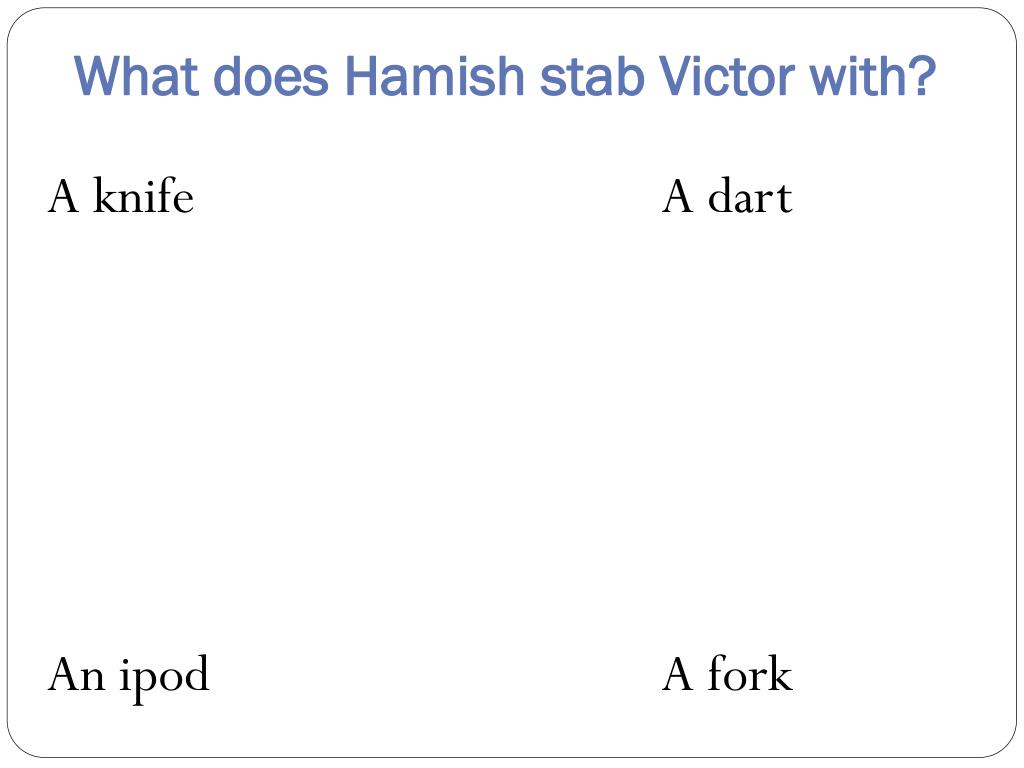Click the question title about Hamish
1024x768 pixels.
point(505,77)
